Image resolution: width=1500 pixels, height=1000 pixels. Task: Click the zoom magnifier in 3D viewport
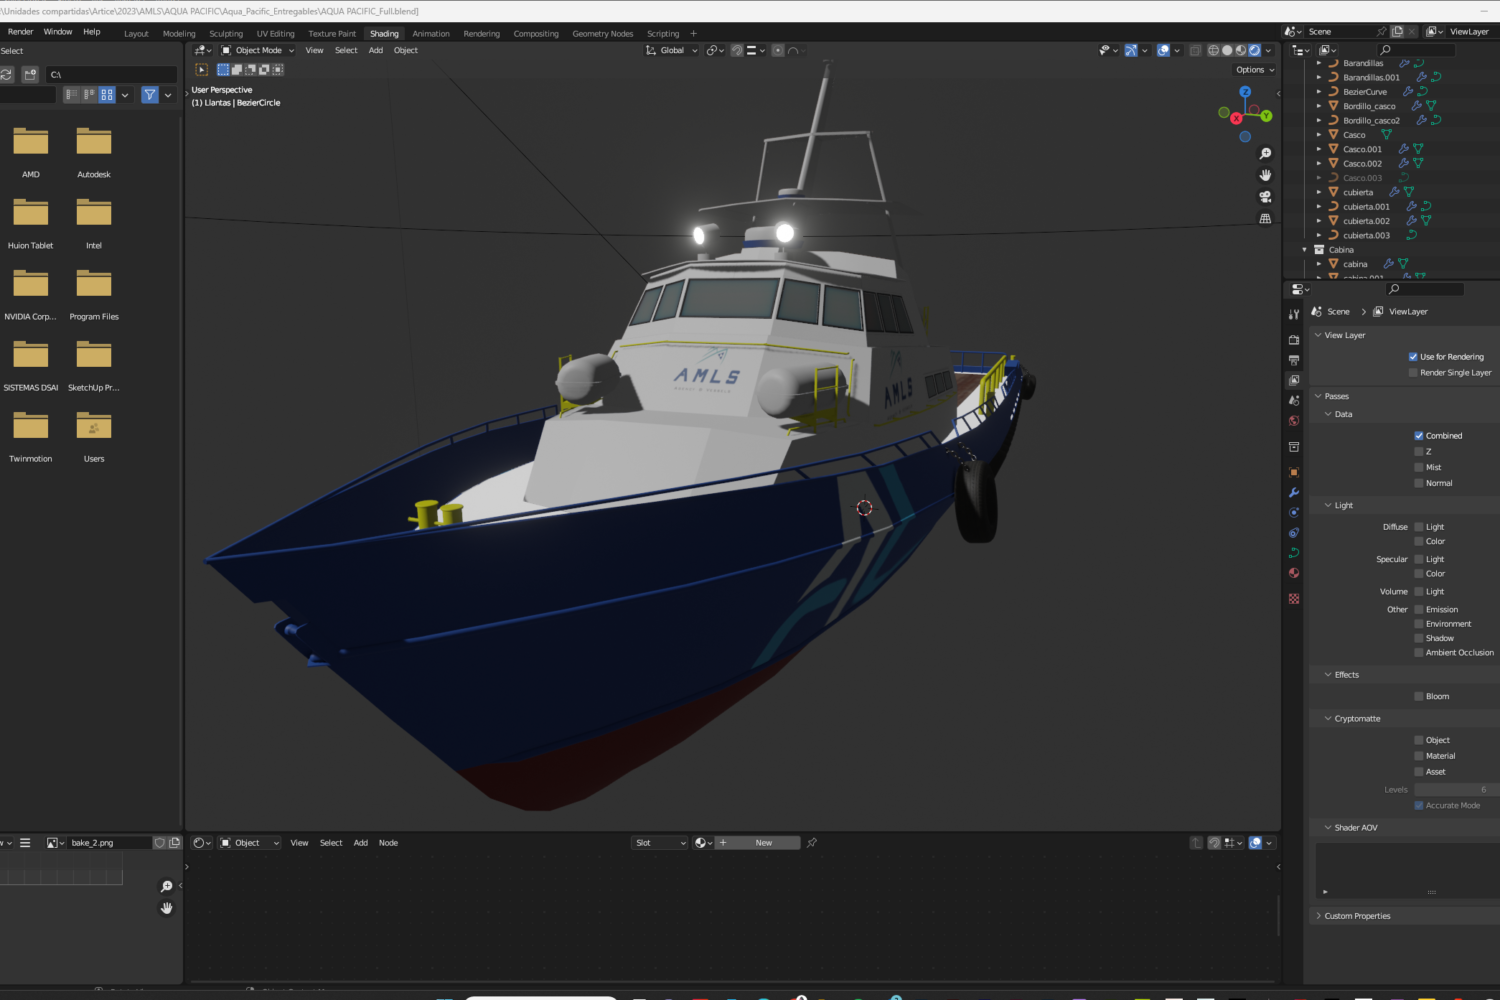click(x=1265, y=154)
